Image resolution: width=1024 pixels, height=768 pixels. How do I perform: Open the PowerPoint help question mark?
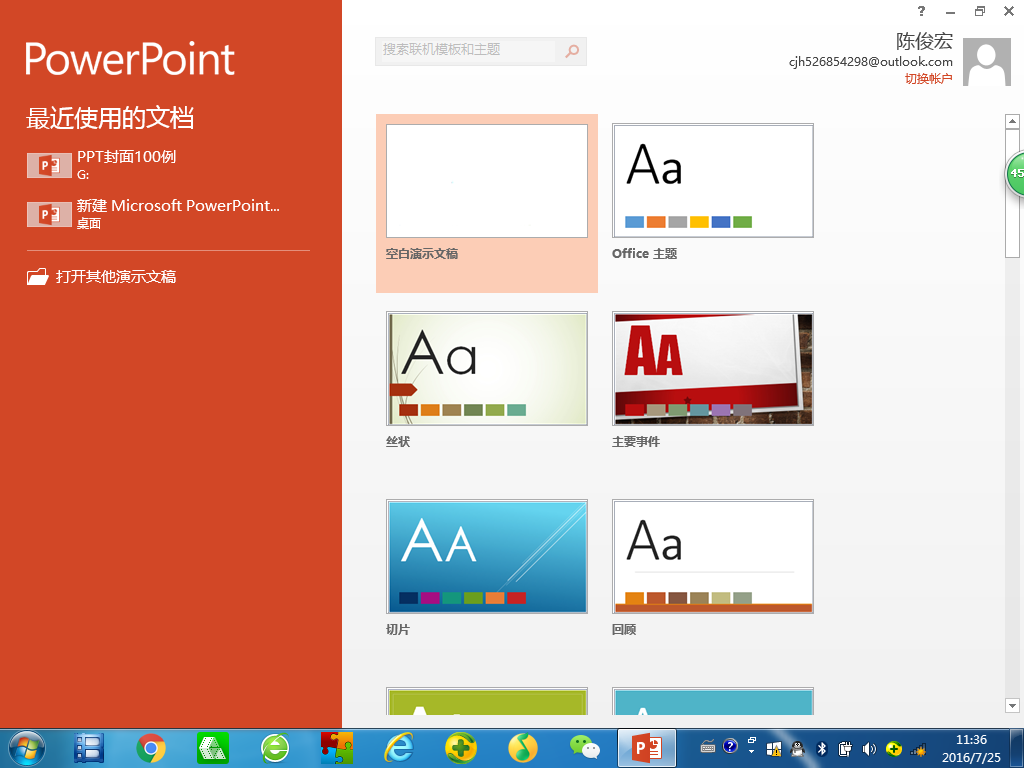click(x=921, y=11)
